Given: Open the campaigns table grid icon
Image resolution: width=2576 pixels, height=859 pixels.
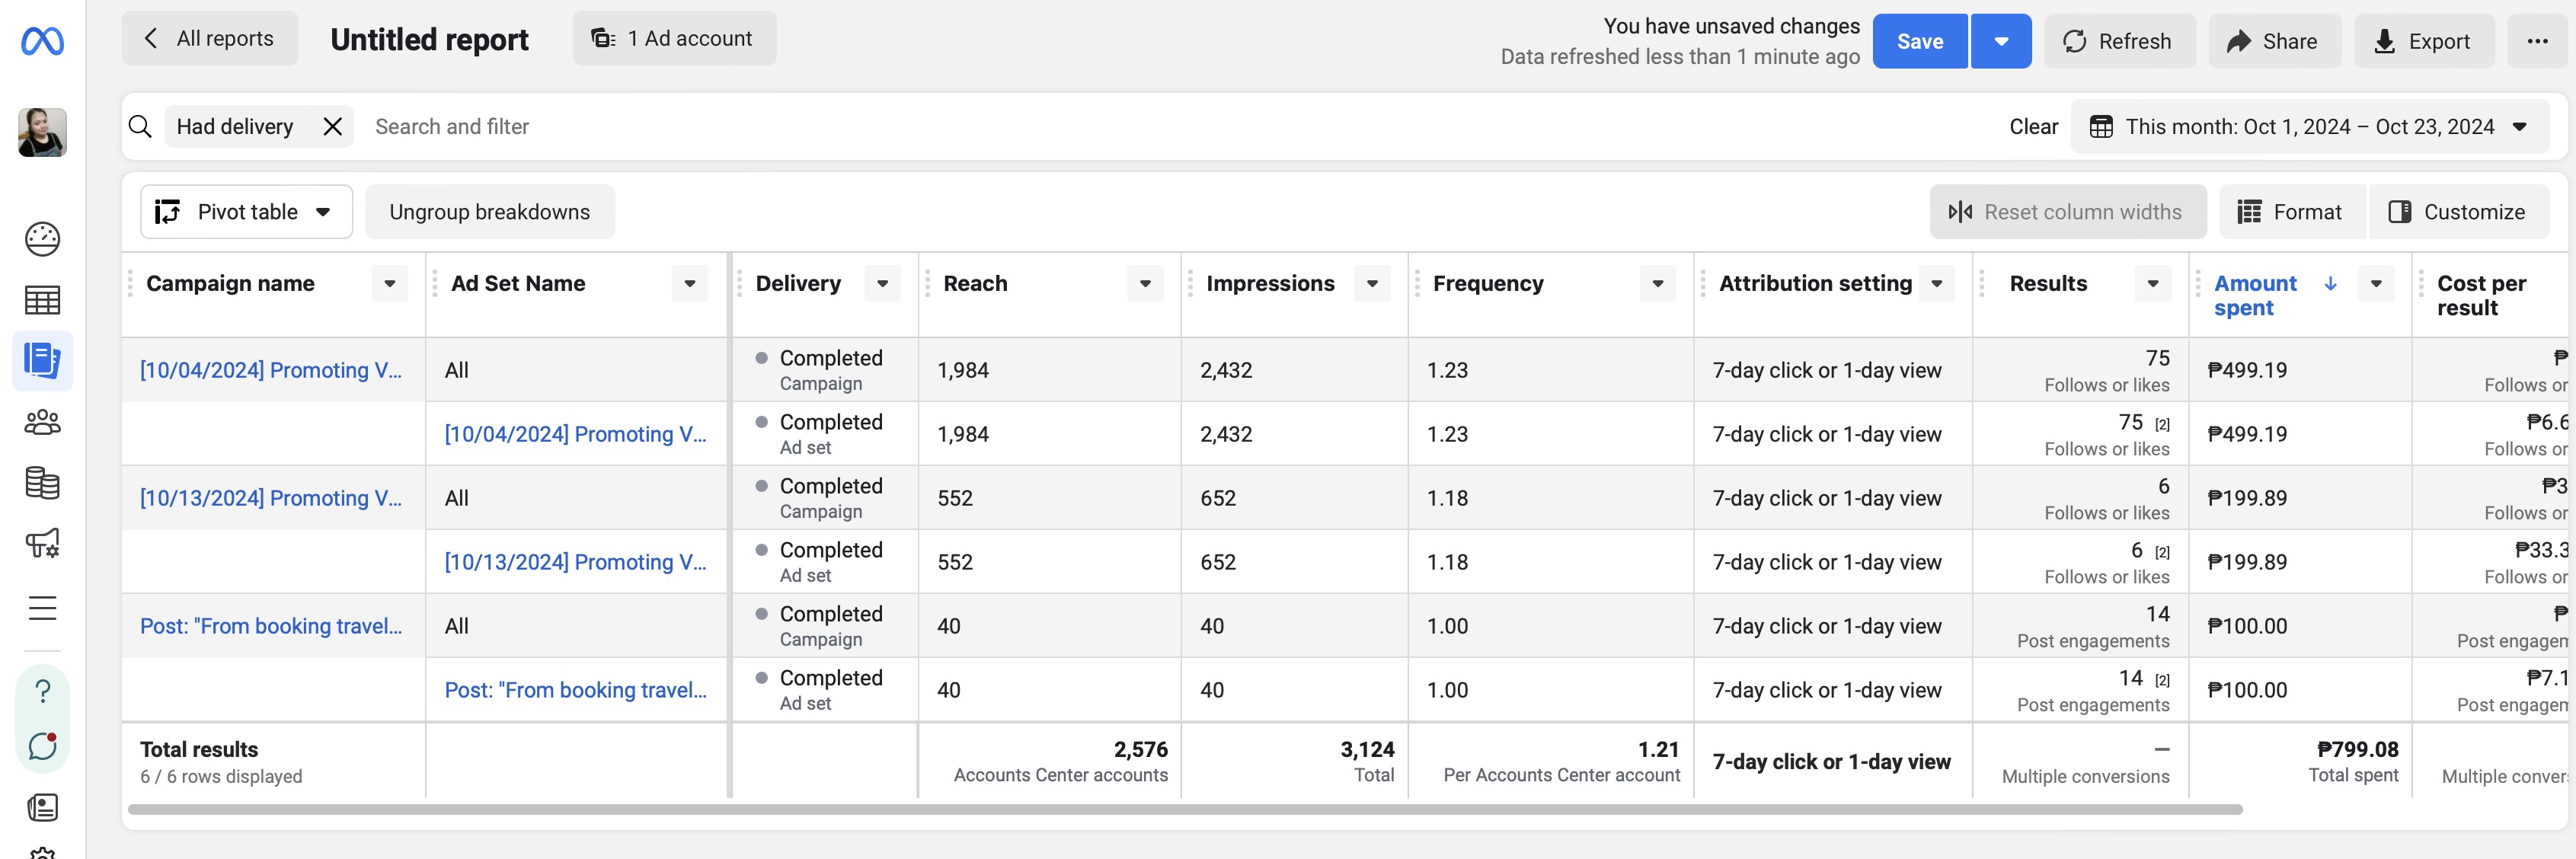Looking at the screenshot, I should click(x=42, y=300).
